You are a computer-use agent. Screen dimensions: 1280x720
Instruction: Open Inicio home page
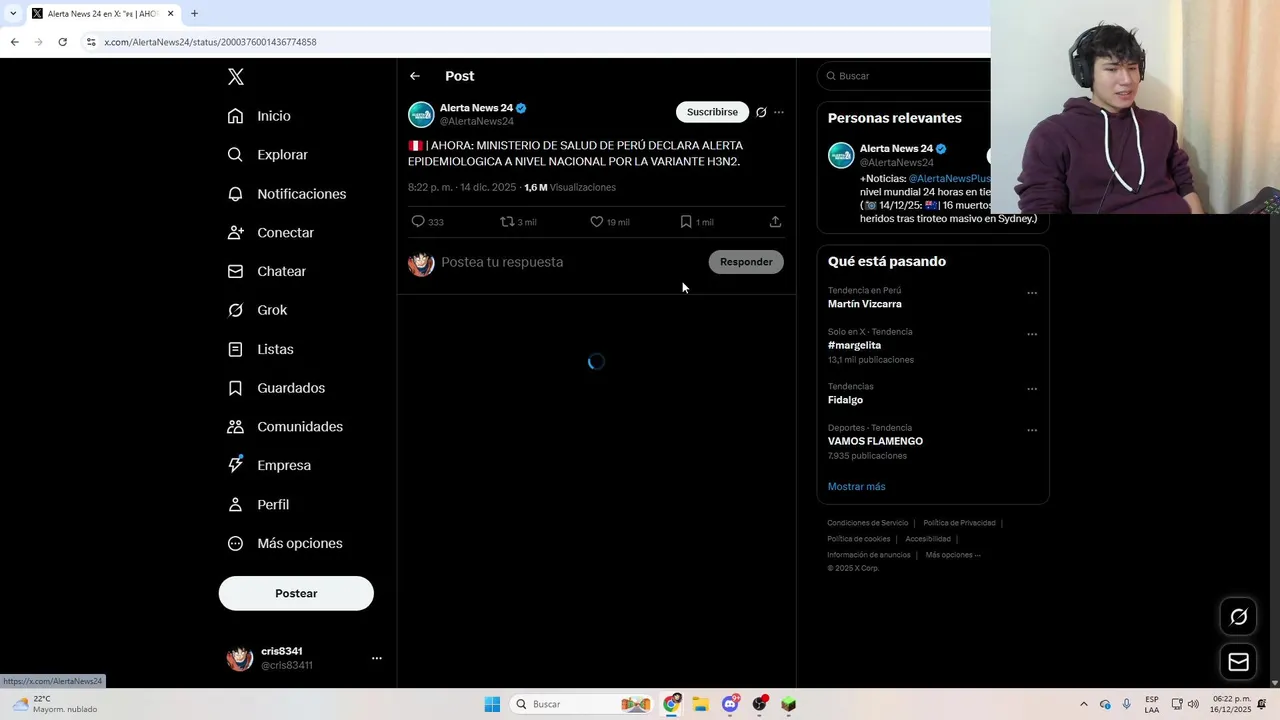(259, 116)
